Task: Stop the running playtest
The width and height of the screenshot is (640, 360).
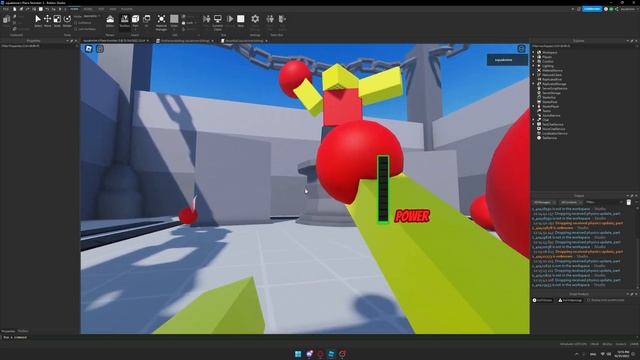Action: pos(241,21)
